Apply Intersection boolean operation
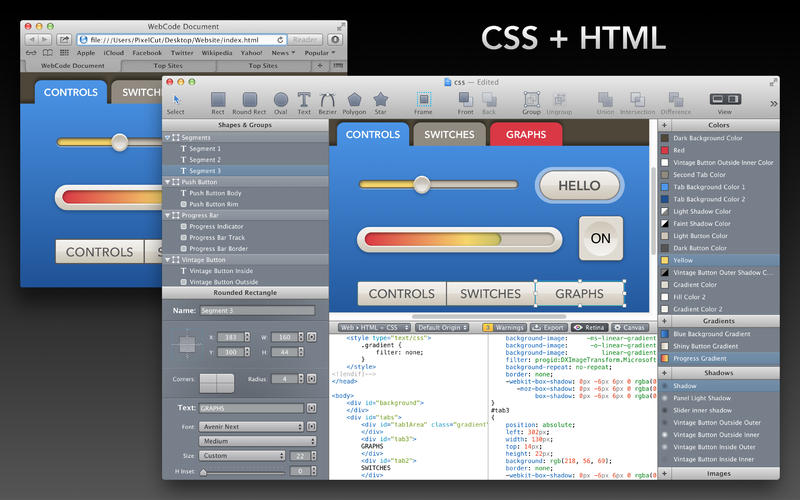Image resolution: width=800 pixels, height=500 pixels. click(638, 104)
